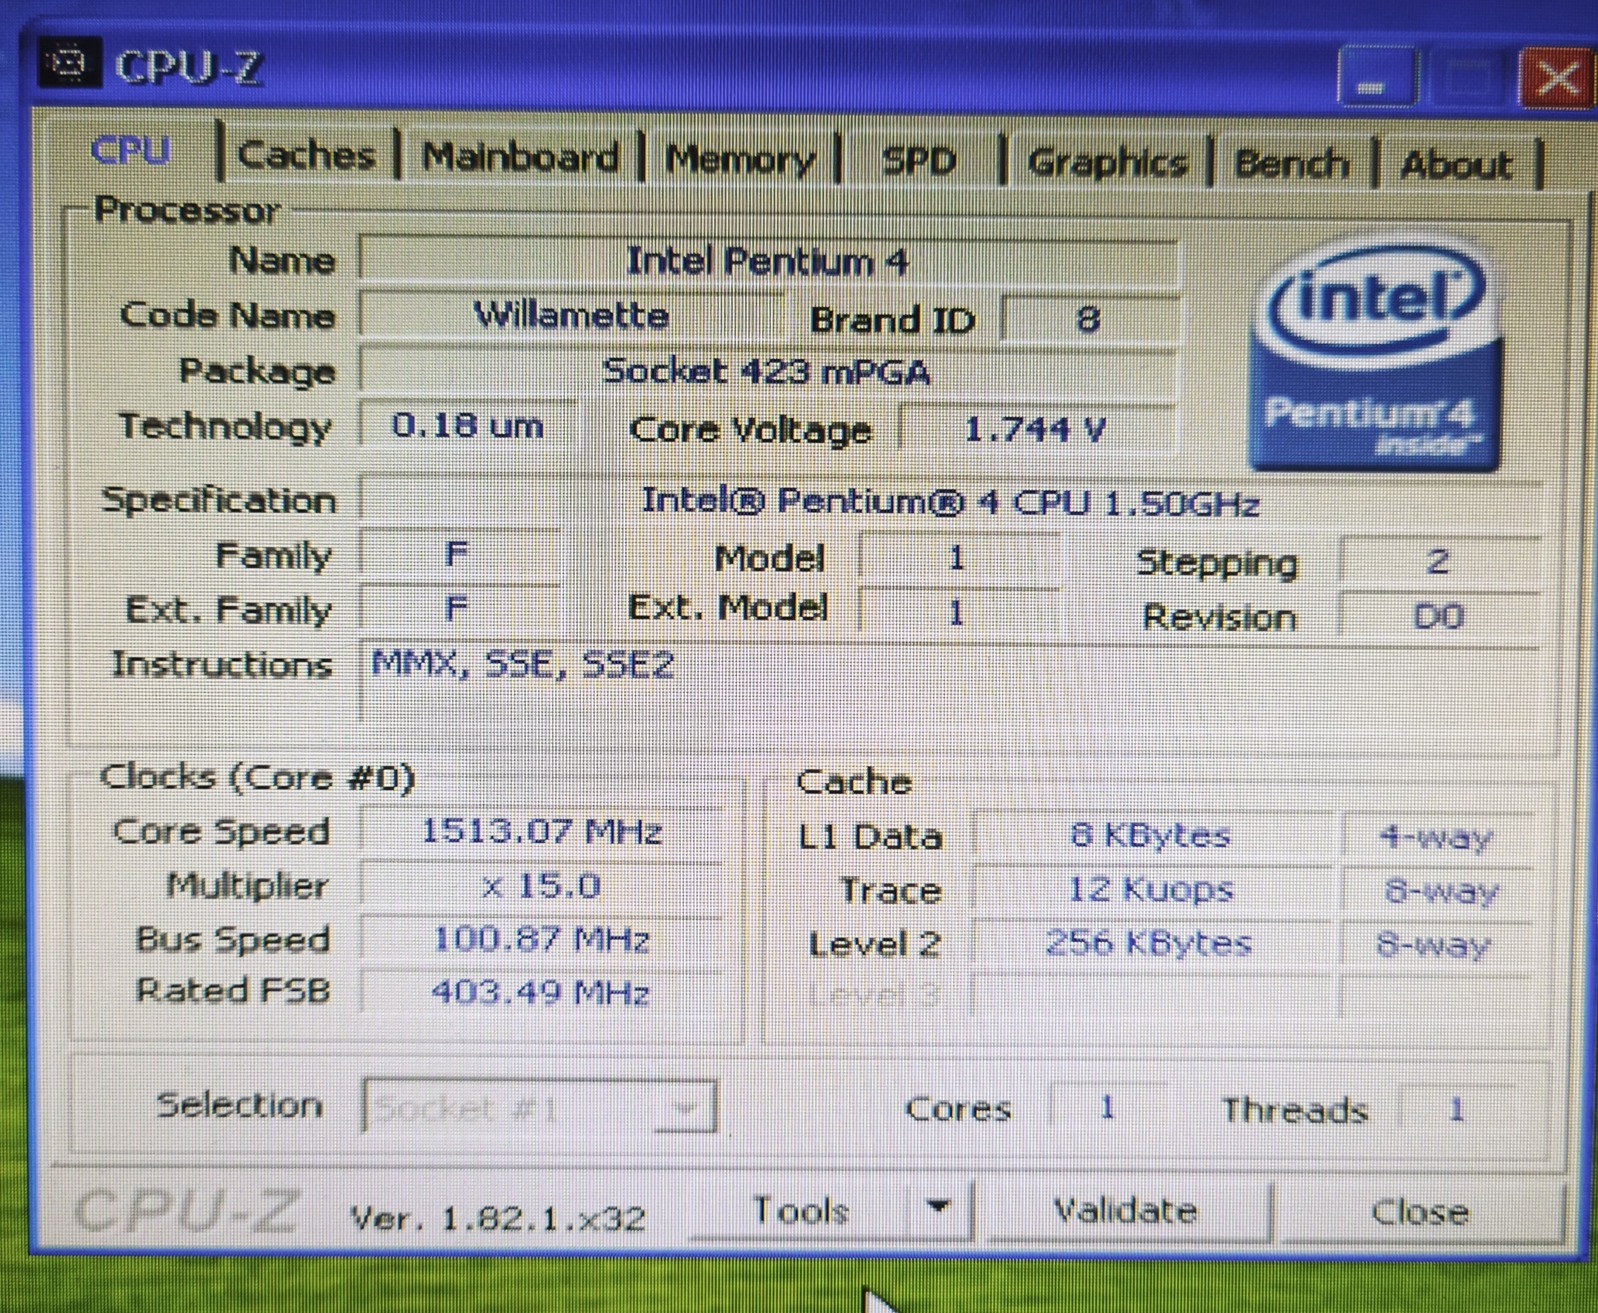Click the Cores count value 1
This screenshot has height=1313, width=1598.
pos(1107,1108)
